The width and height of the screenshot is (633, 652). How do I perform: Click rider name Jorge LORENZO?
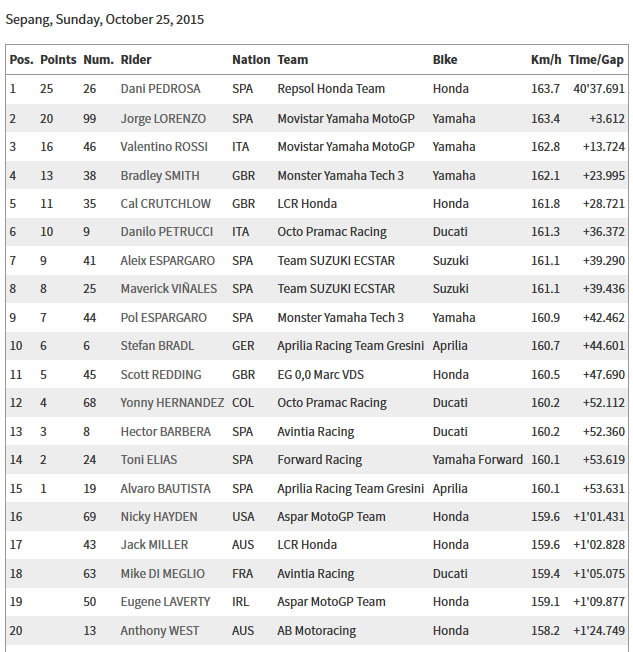pyautogui.click(x=163, y=119)
